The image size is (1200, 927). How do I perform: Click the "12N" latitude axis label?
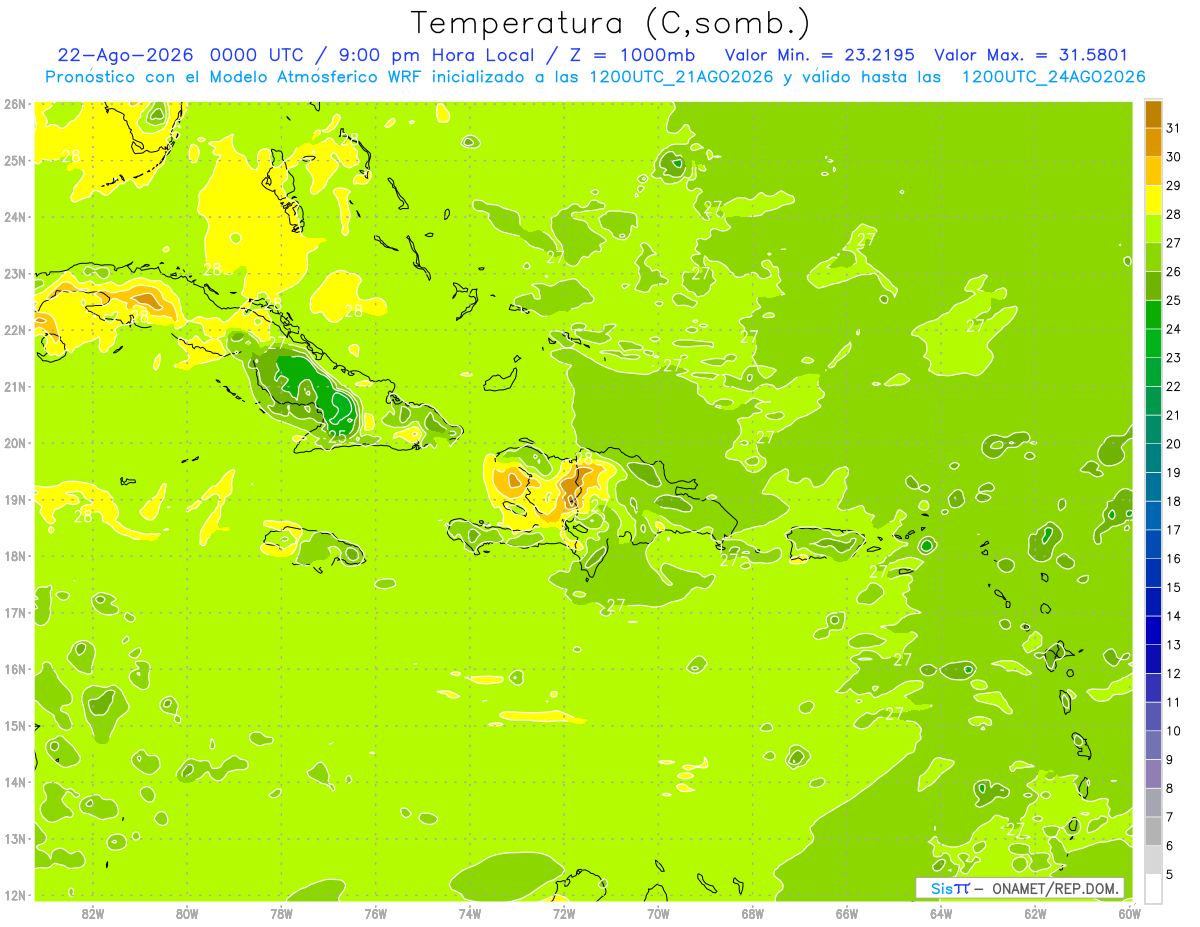(15, 895)
